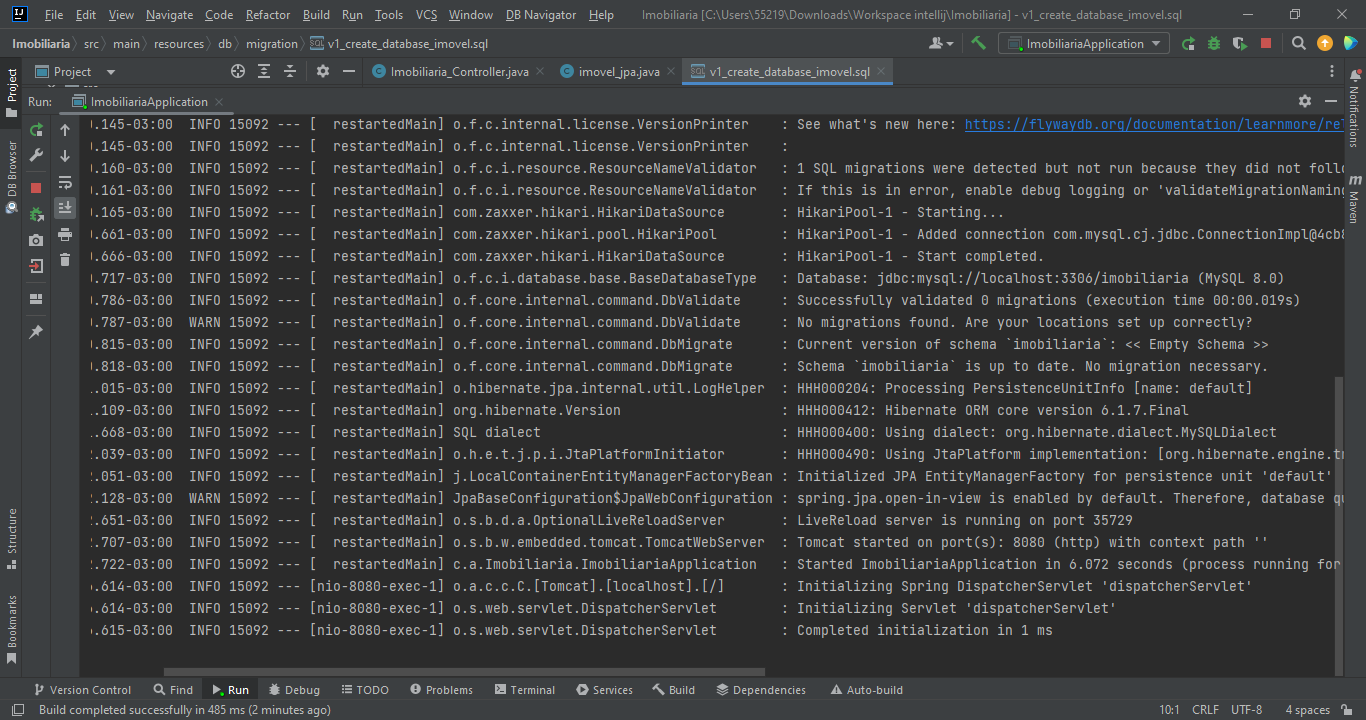Open TODO tool window

[365, 690]
